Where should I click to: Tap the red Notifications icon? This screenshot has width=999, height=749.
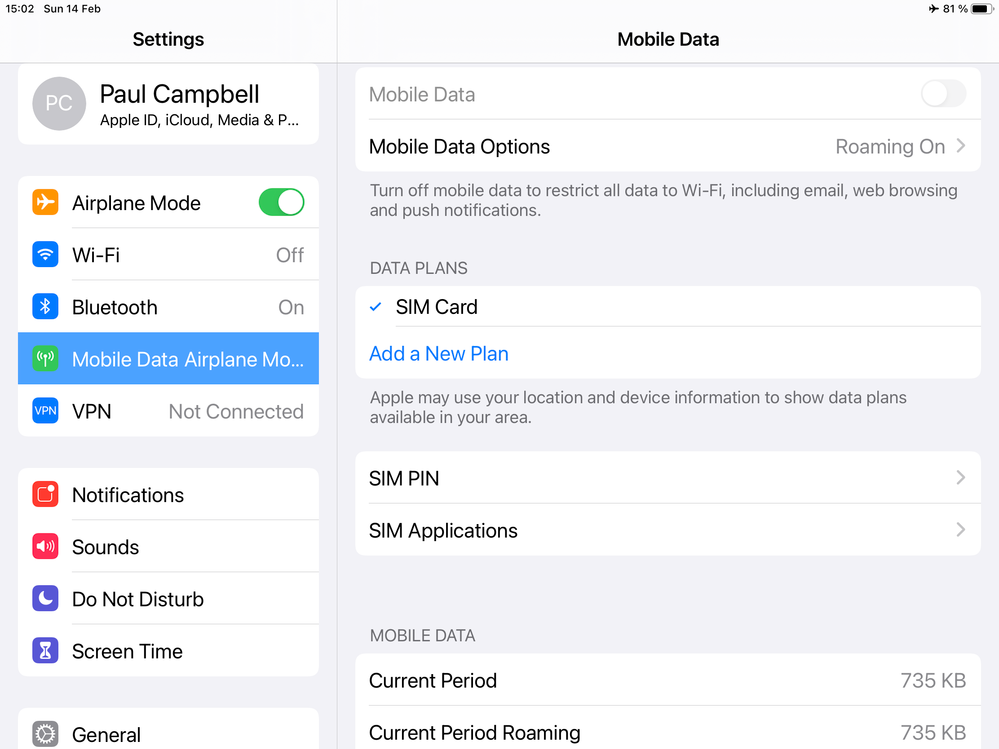tap(45, 495)
